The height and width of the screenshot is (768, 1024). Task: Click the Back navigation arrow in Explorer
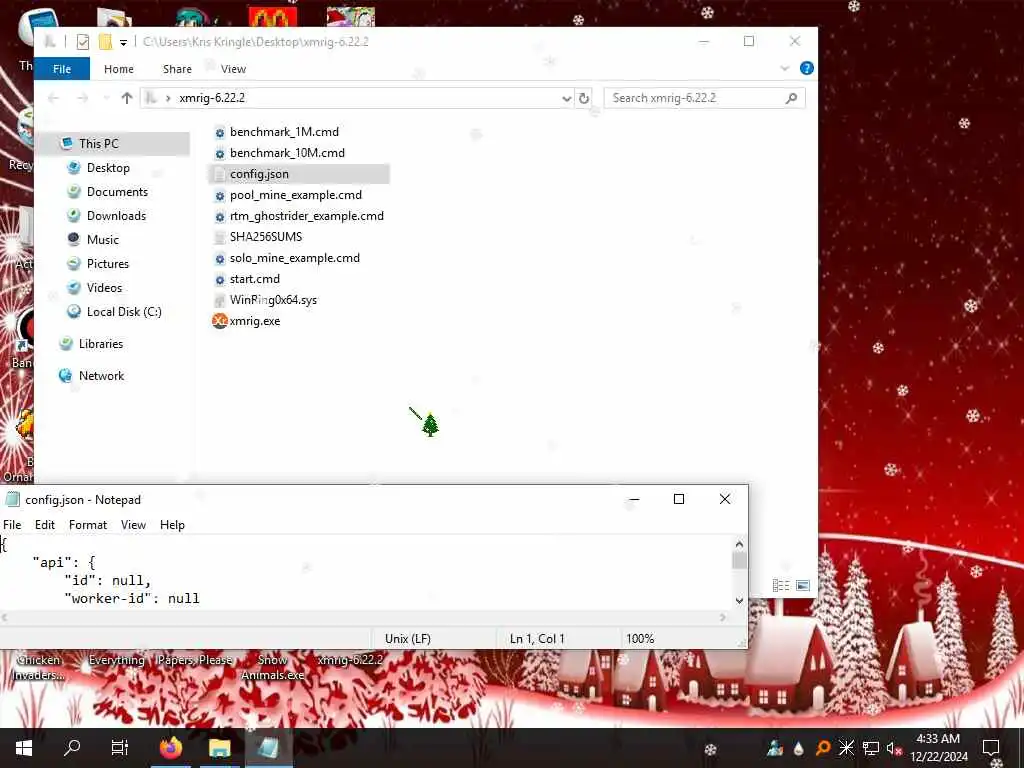(x=54, y=98)
